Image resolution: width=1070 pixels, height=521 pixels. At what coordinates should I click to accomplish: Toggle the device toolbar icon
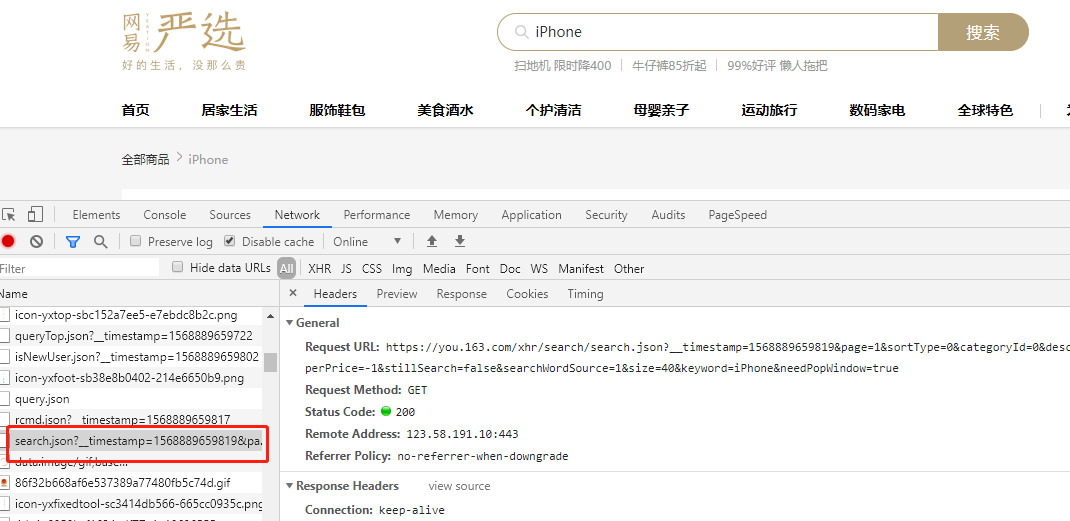35,215
